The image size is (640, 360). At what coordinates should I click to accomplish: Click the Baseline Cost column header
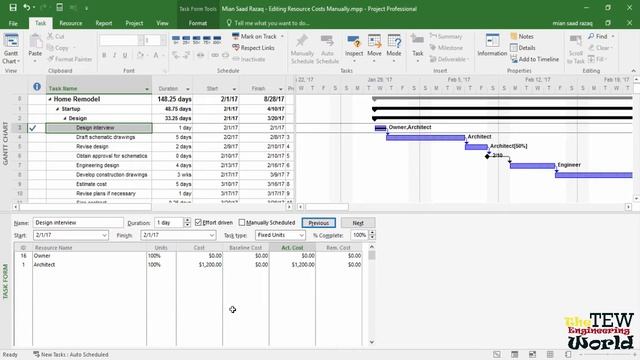tap(246, 248)
